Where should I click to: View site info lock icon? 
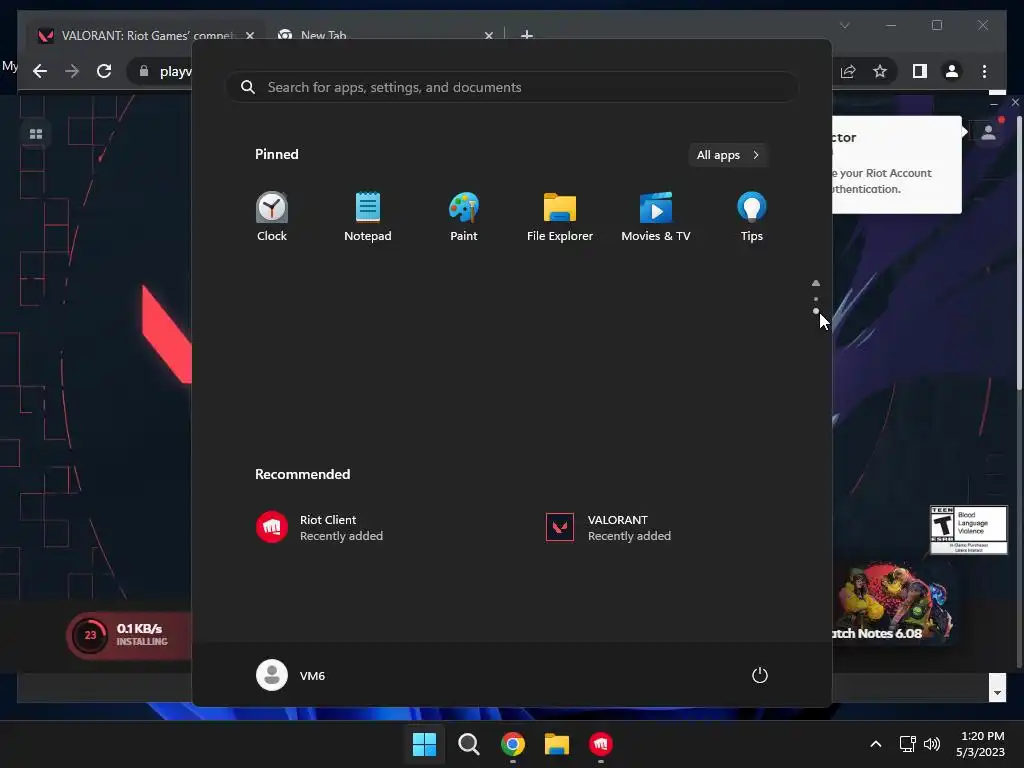click(144, 71)
